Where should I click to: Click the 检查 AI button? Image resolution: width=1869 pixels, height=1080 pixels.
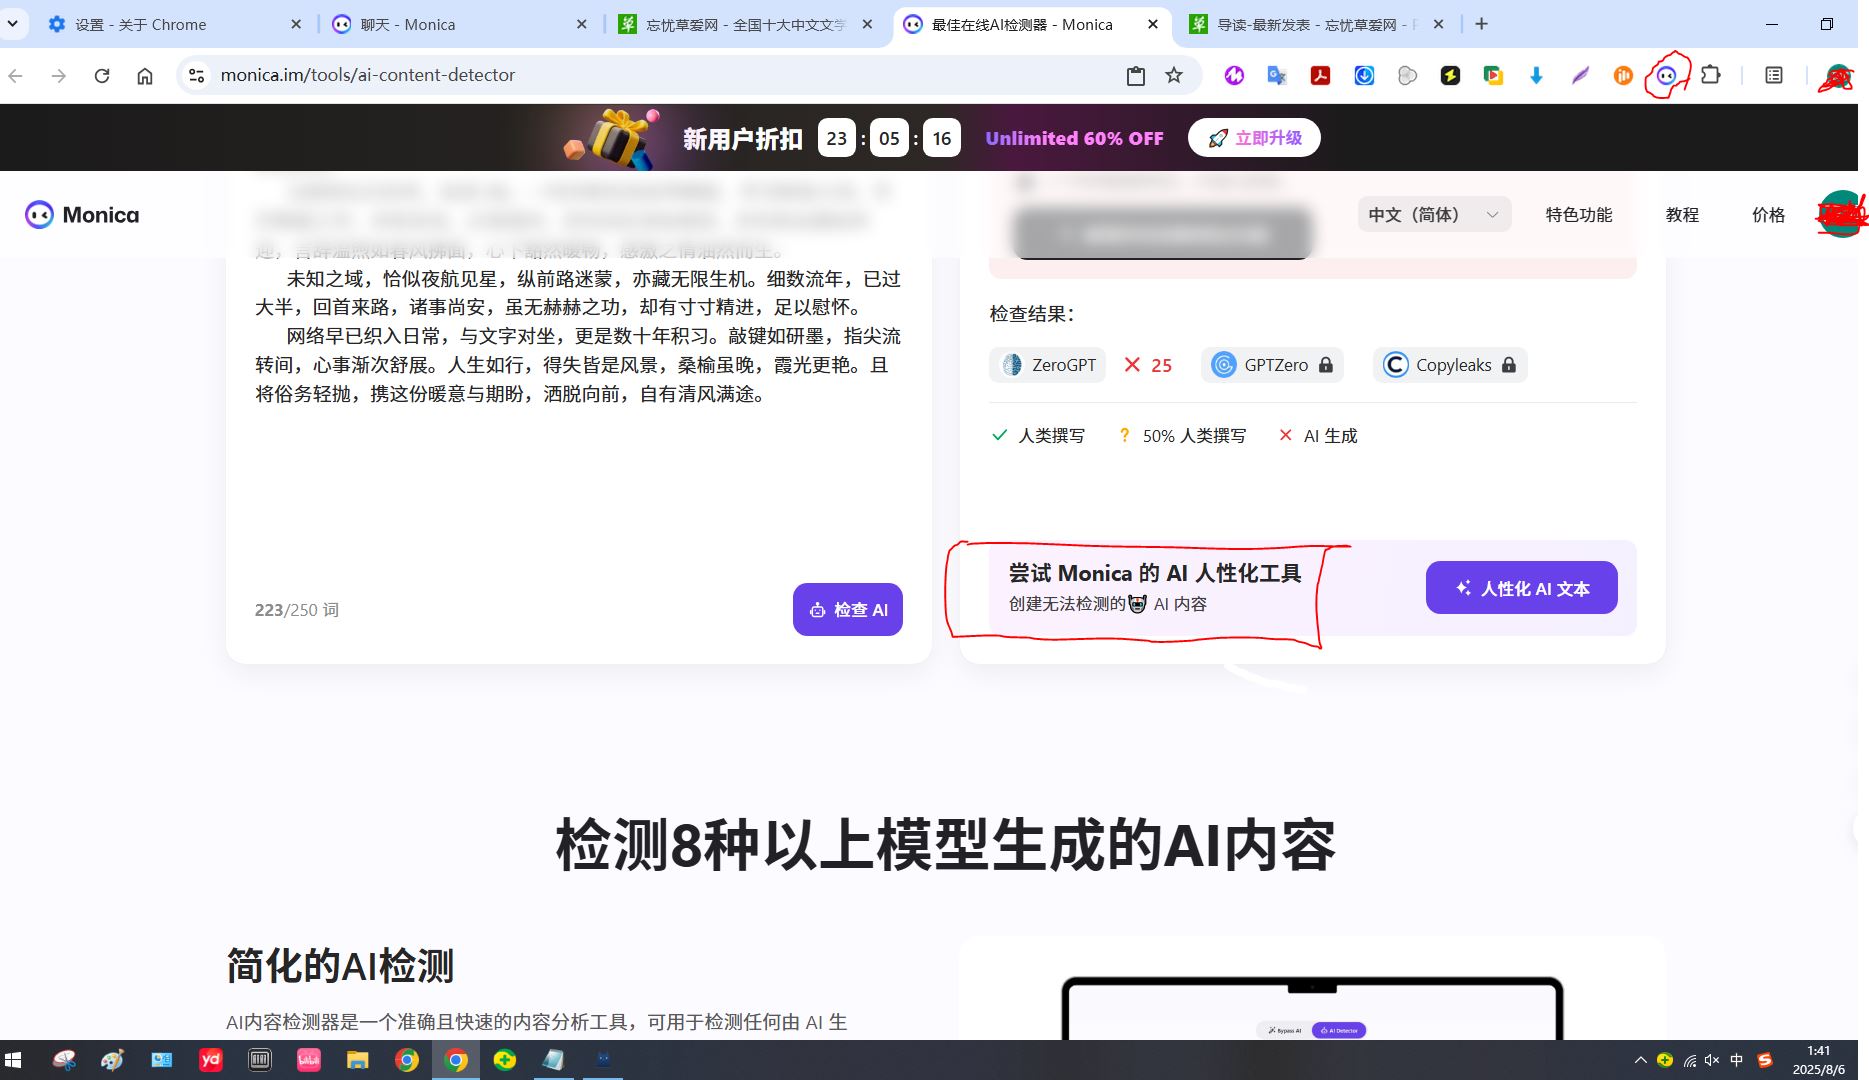(848, 609)
